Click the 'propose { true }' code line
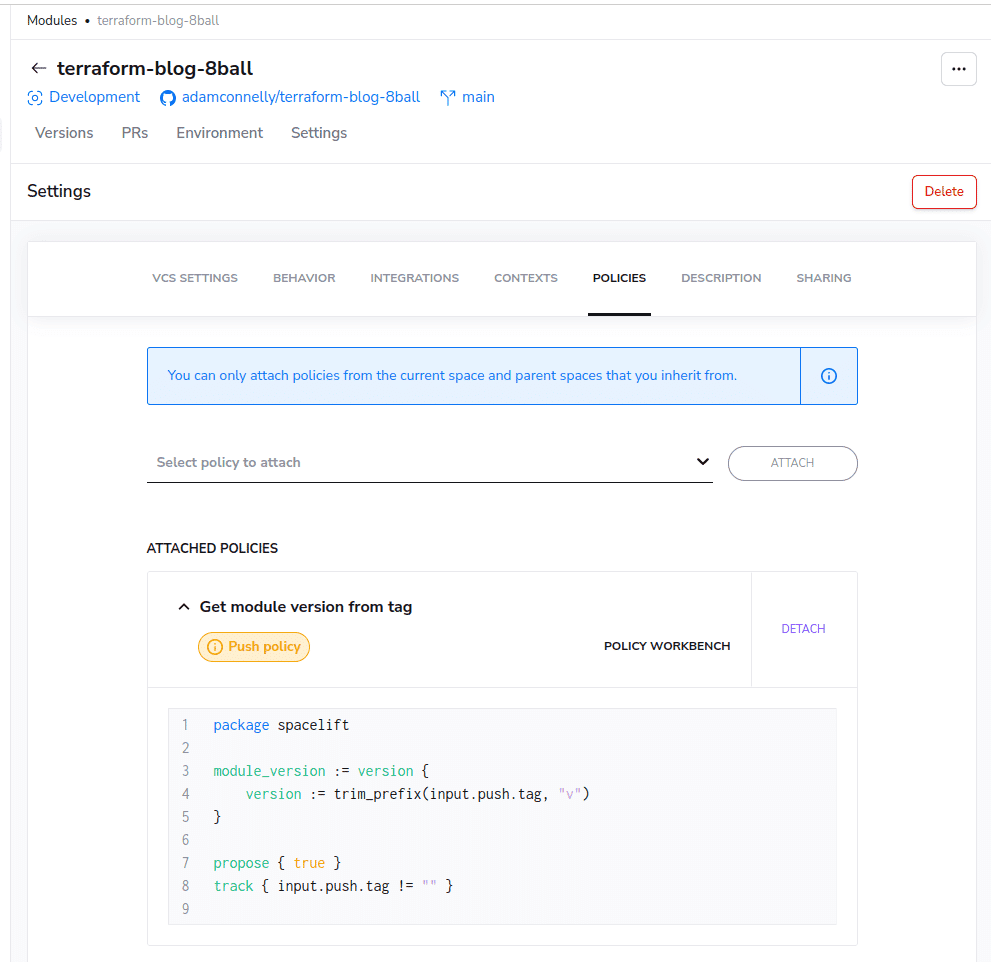This screenshot has width=991, height=962. point(277,863)
